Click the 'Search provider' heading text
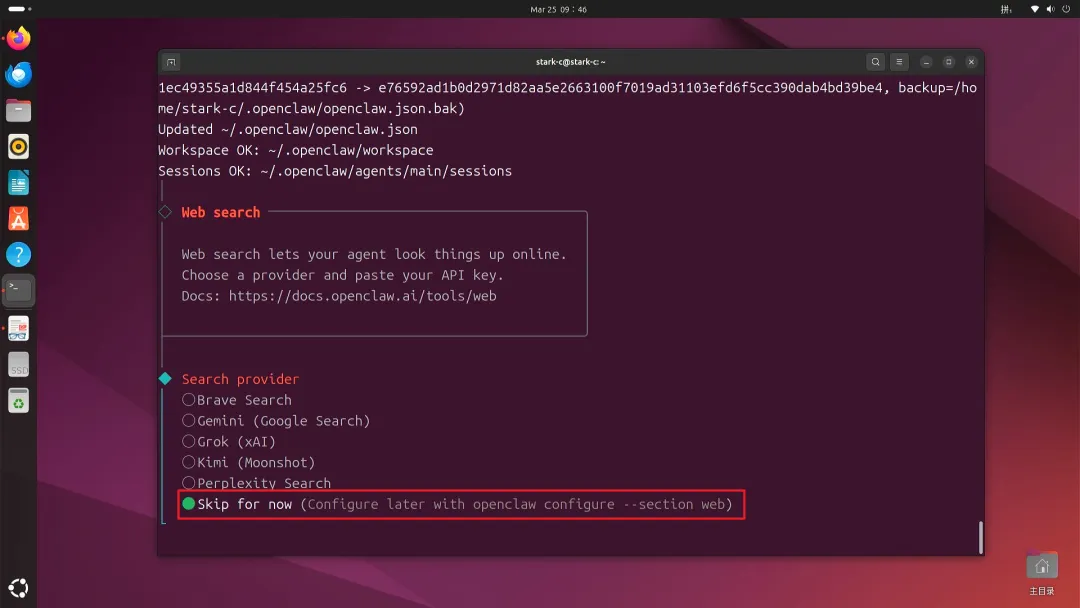Image resolution: width=1080 pixels, height=608 pixels. 240,379
